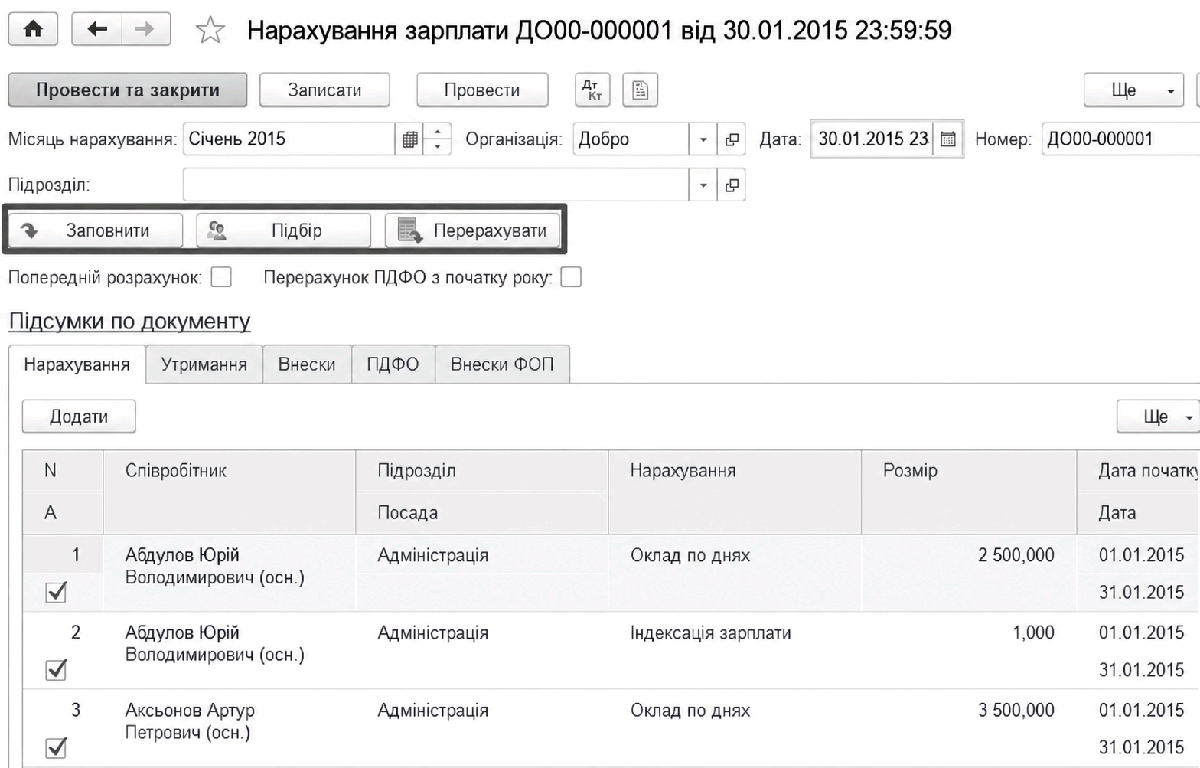Focus the Місяць нарахування field
Image resolution: width=1200 pixels, height=768 pixels.
coord(290,140)
